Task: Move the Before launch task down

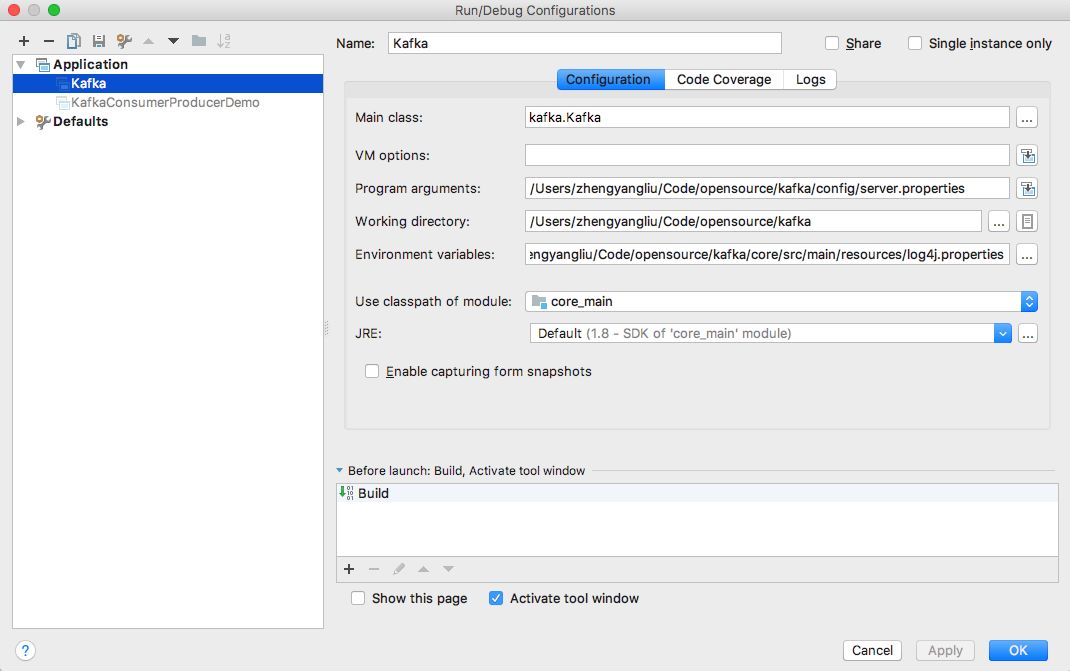Action: point(448,569)
